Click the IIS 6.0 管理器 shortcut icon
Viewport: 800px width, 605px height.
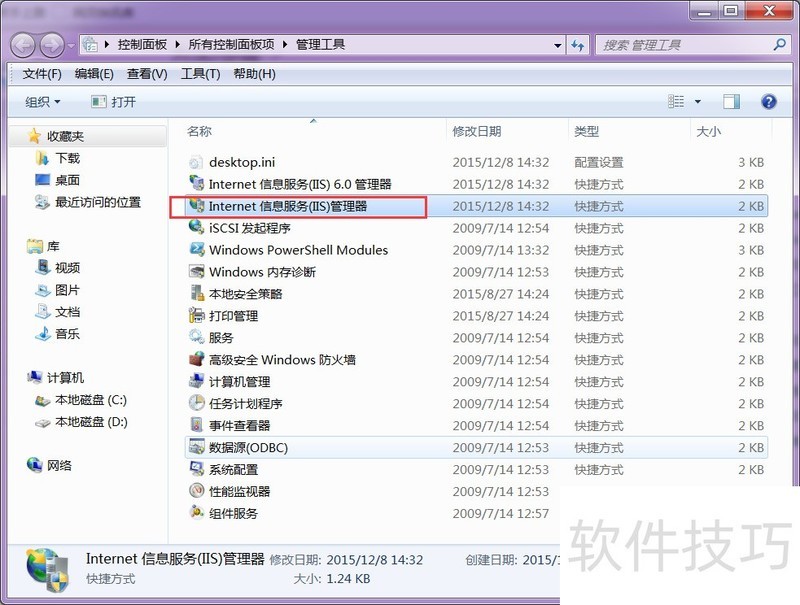pyautogui.click(x=196, y=184)
